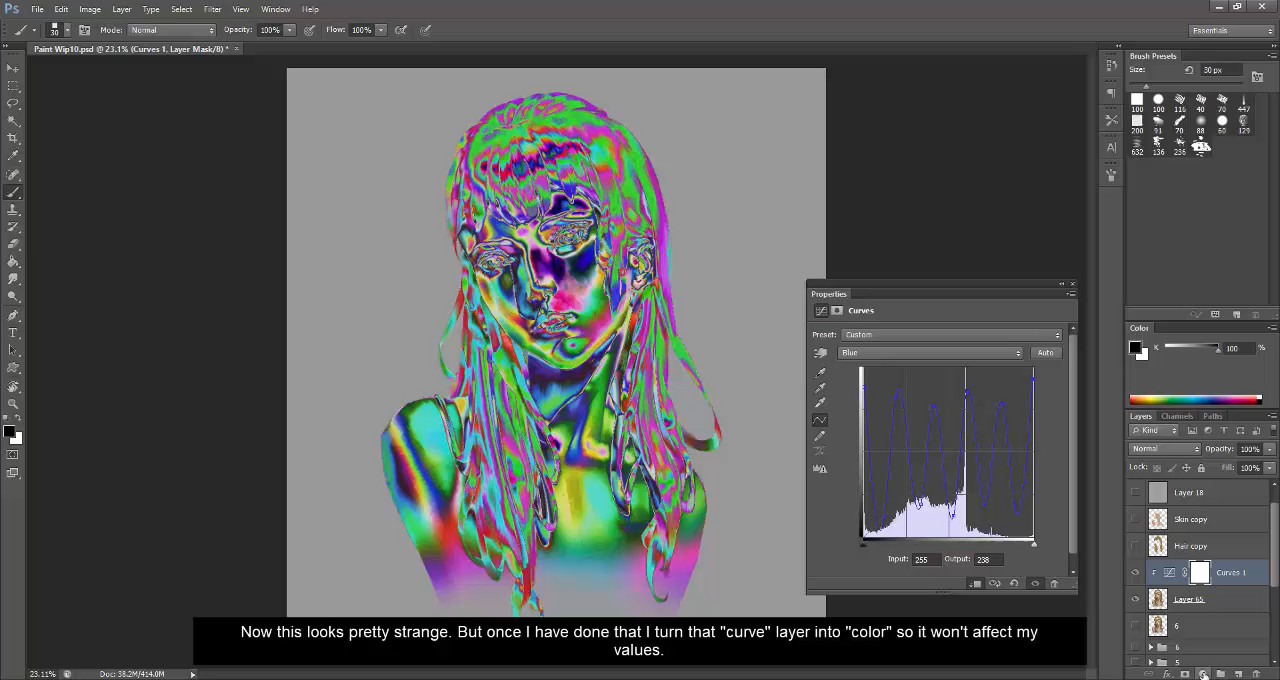This screenshot has height=680, width=1280.
Task: Click the white point eyedropper in Curves
Action: [821, 403]
